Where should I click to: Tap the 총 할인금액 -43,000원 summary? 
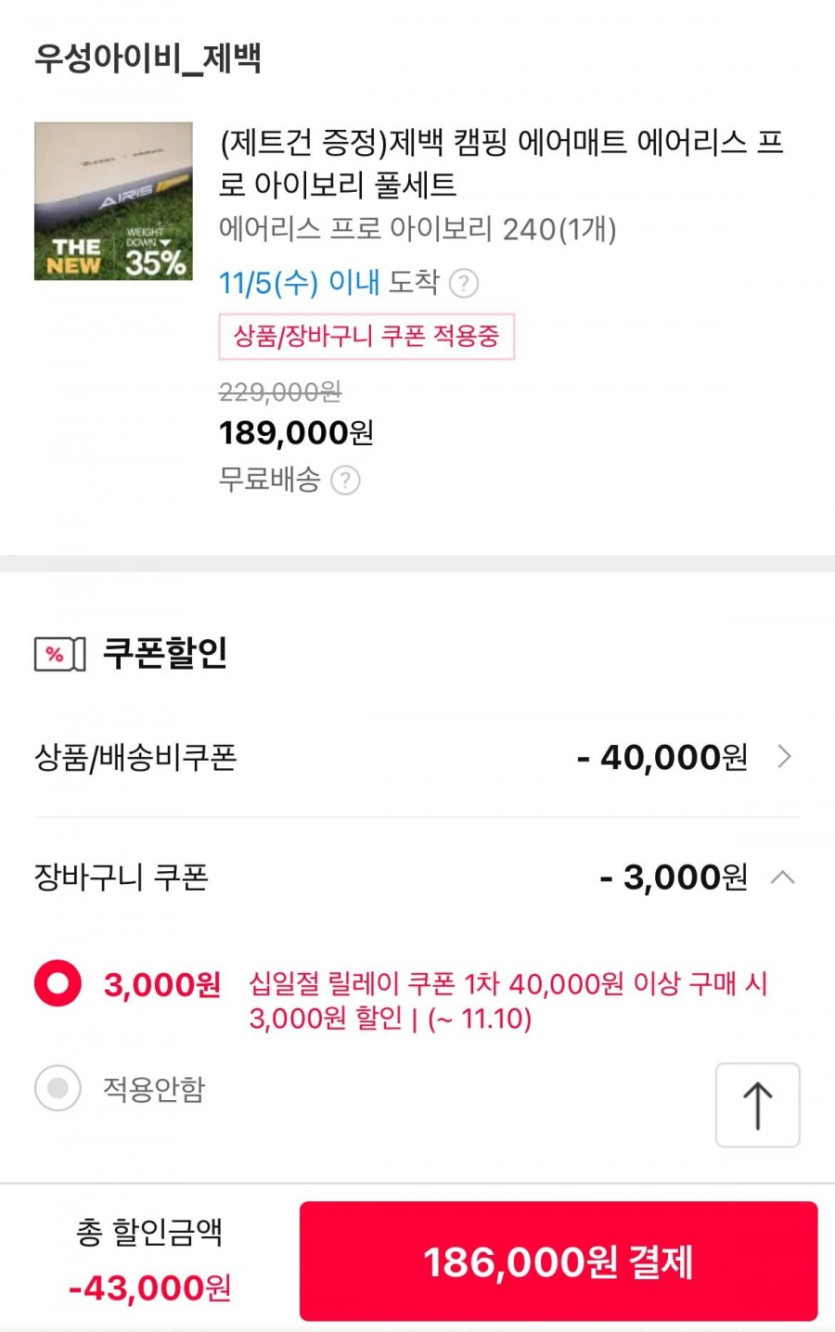pyautogui.click(x=150, y=1261)
